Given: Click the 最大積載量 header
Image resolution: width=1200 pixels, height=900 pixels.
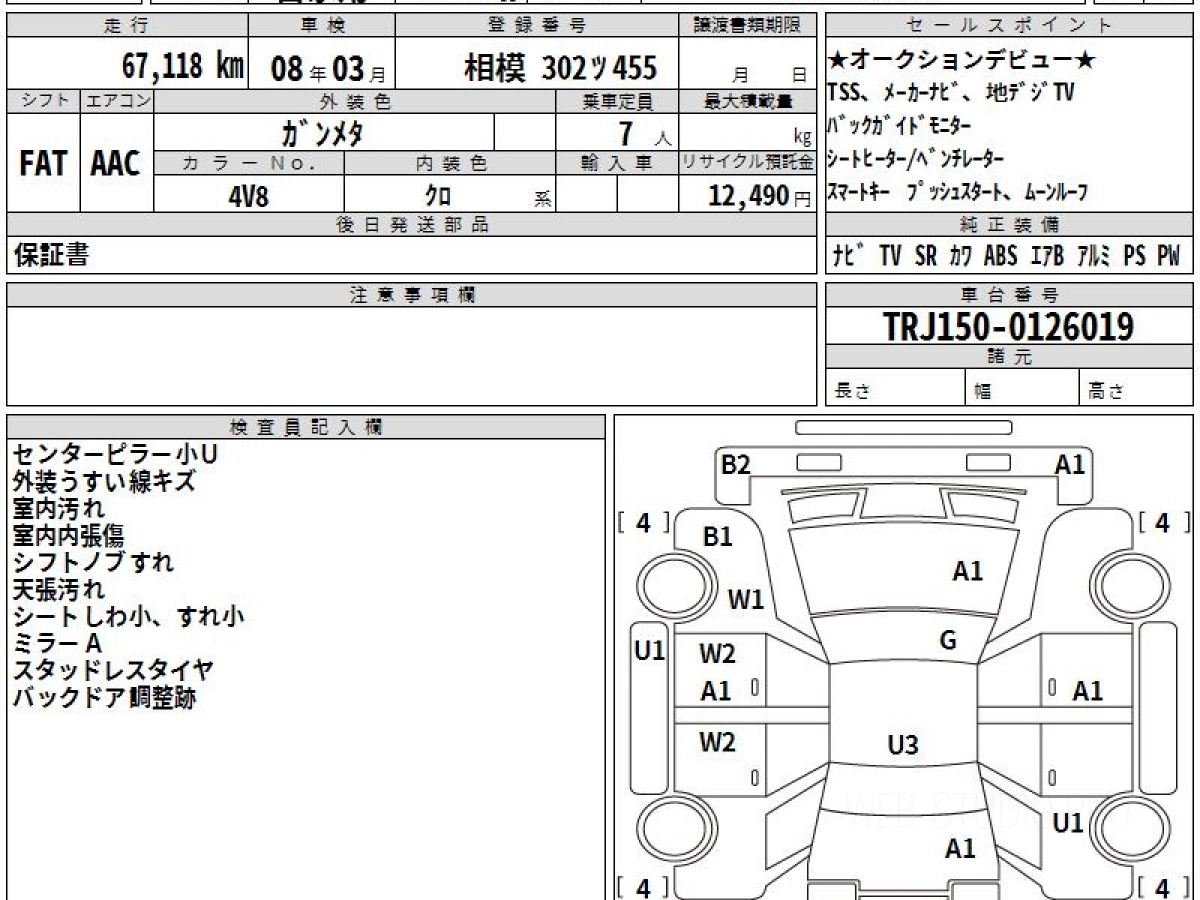Looking at the screenshot, I should click(x=747, y=101).
